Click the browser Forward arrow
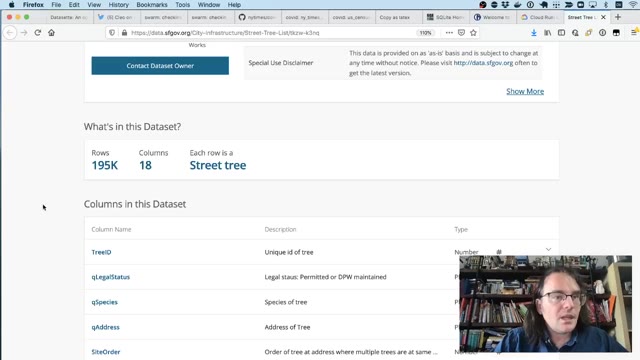Screen dimensions: 640x360 (x=24, y=33)
